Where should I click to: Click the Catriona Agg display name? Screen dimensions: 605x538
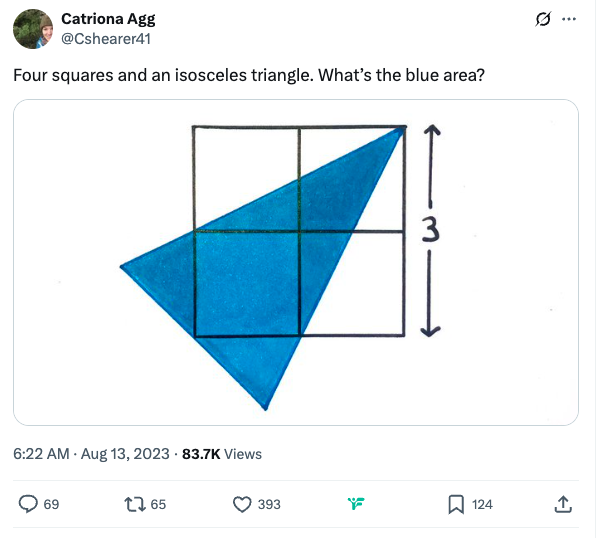[x=108, y=19]
